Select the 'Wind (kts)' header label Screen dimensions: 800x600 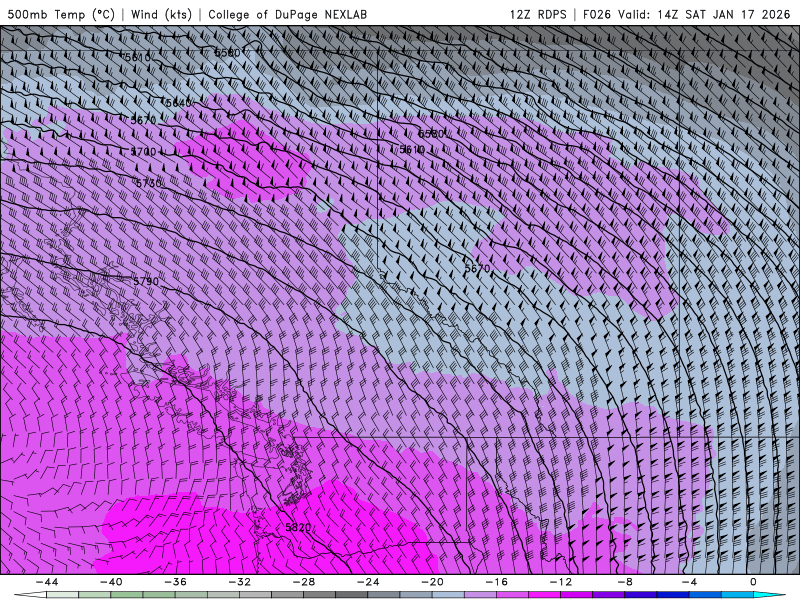pos(161,14)
